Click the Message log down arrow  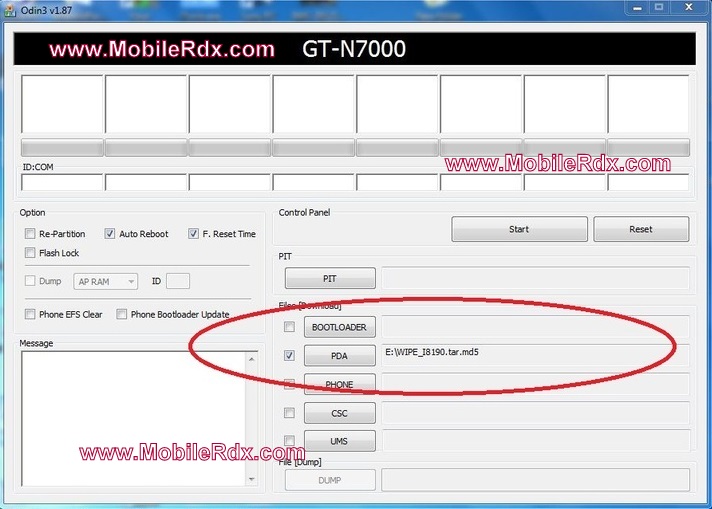point(252,479)
